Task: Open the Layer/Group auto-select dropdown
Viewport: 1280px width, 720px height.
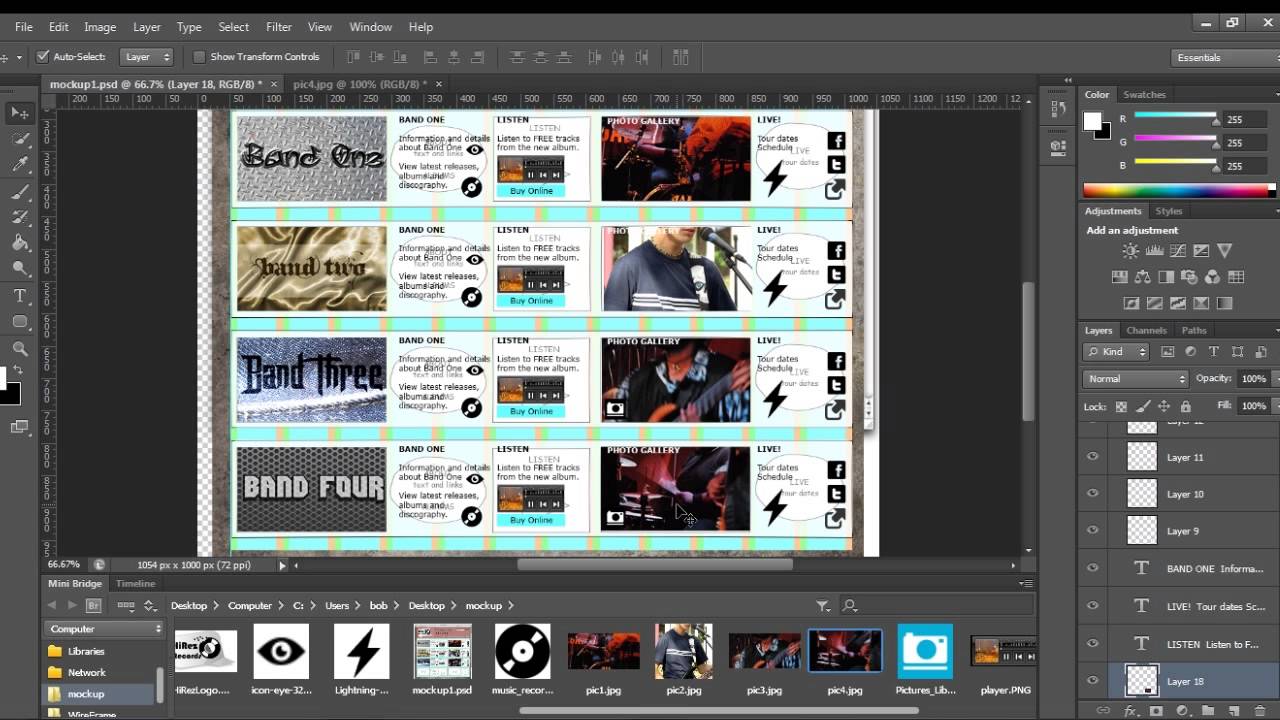Action: 146,57
